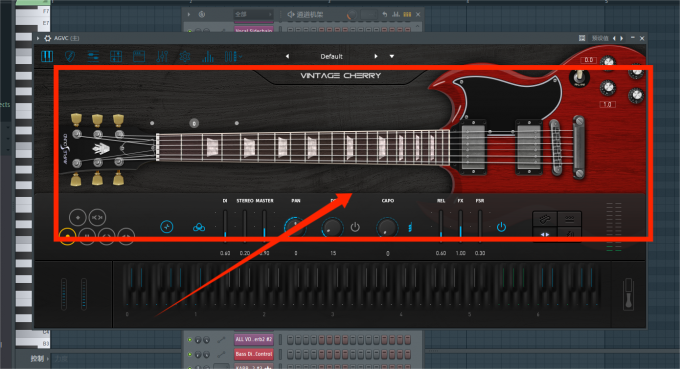Toggle the blue three-circles icon
This screenshot has width=680, height=369.
[x=199, y=227]
